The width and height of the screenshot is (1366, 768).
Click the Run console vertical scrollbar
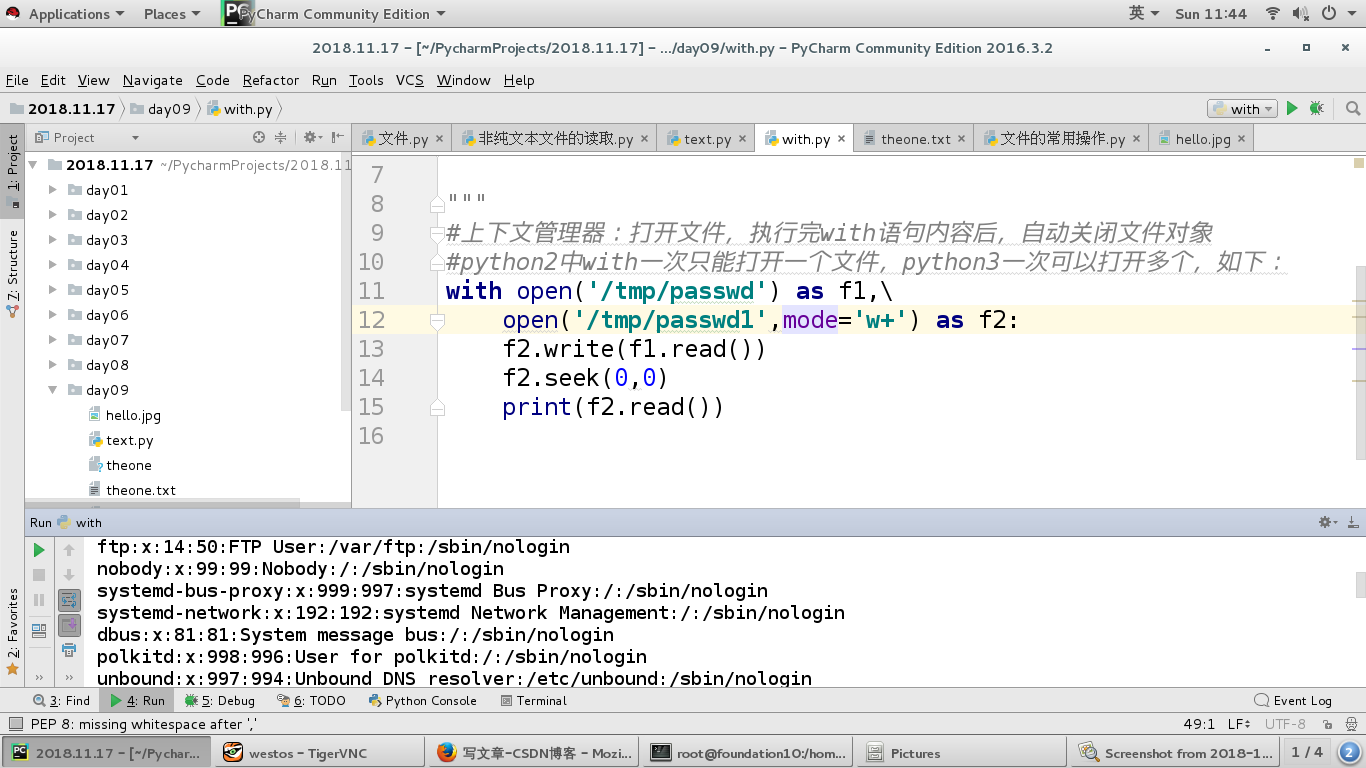click(x=1360, y=583)
